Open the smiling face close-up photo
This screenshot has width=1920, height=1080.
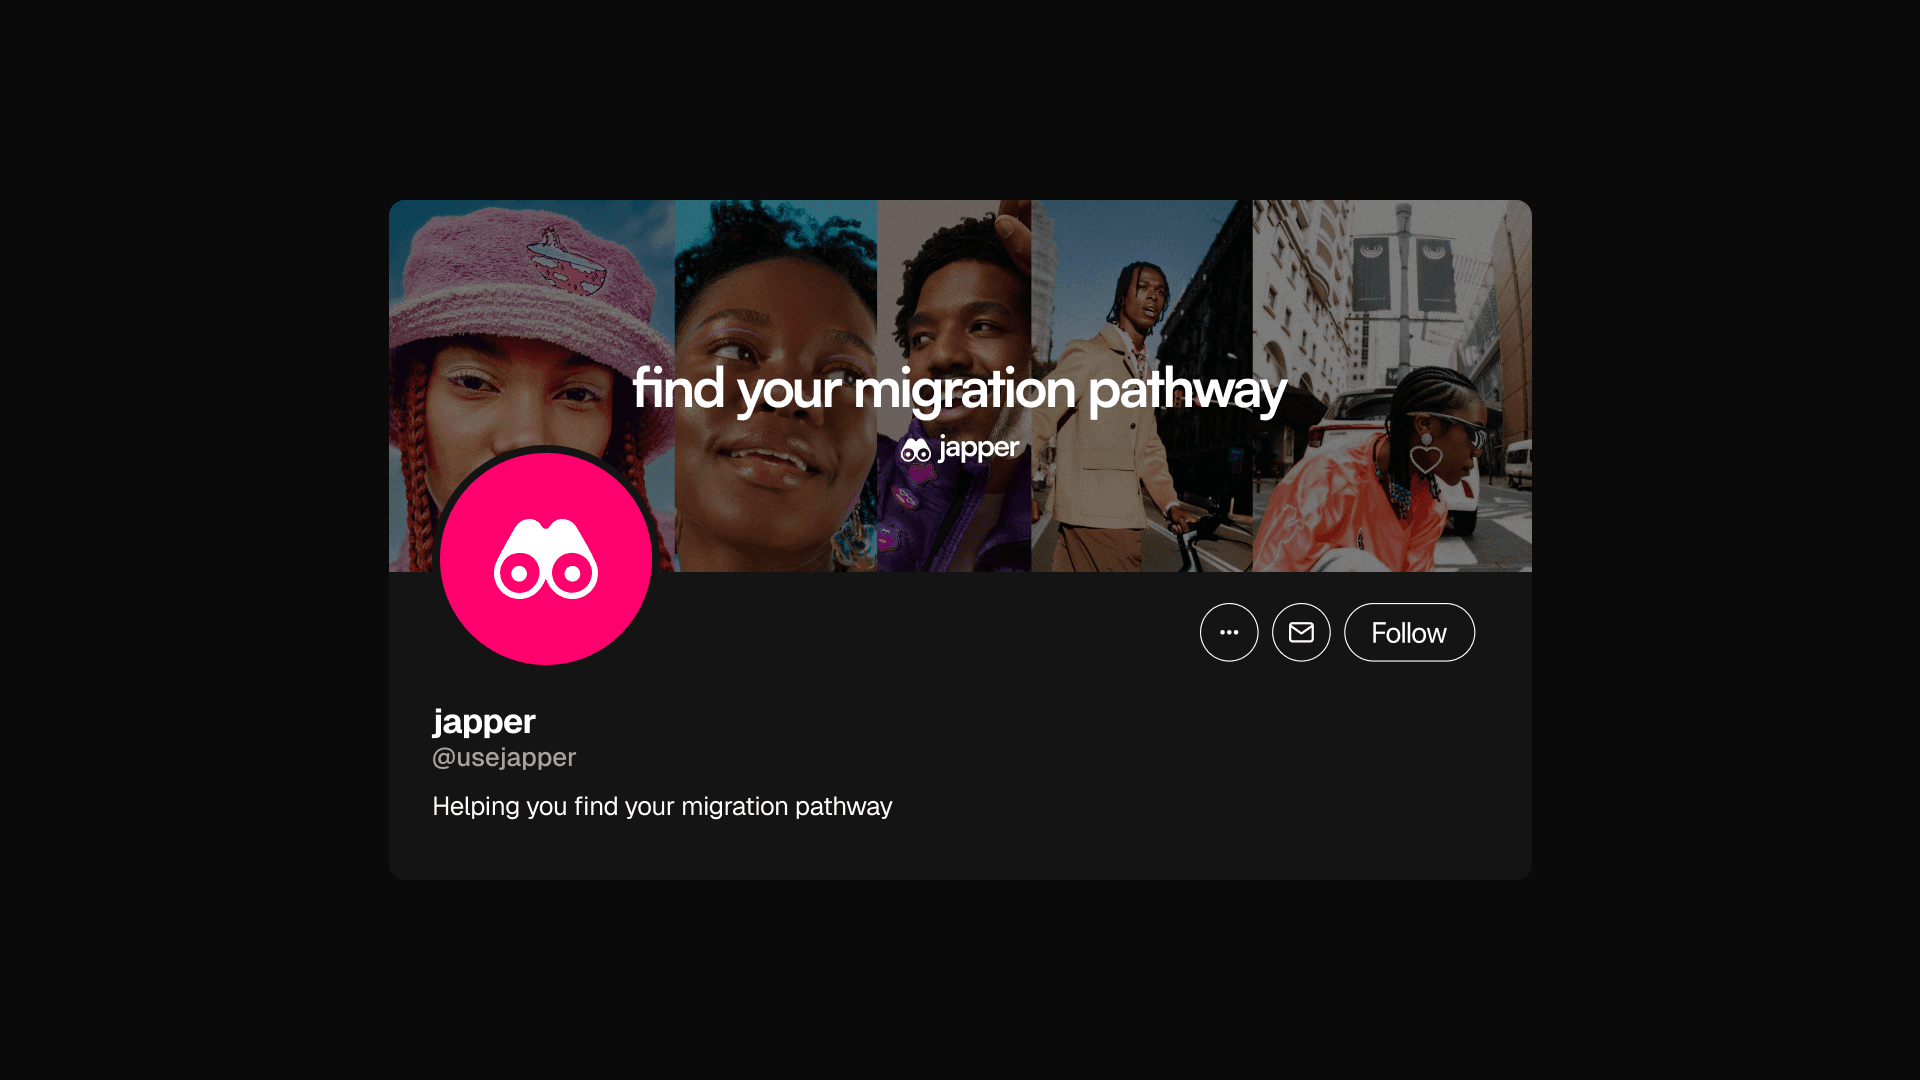pyautogui.click(x=776, y=386)
